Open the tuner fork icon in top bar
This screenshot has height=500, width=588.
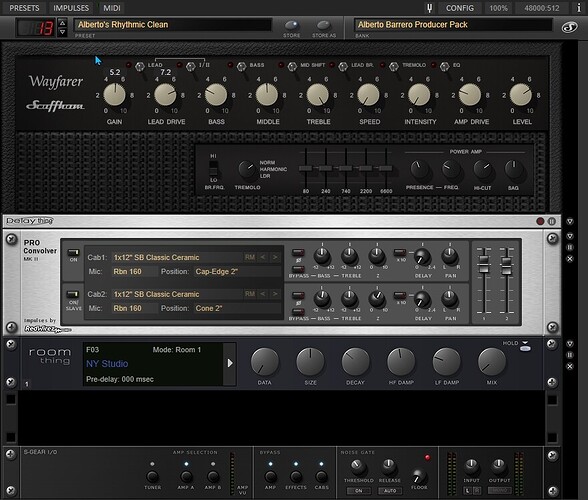(429, 8)
